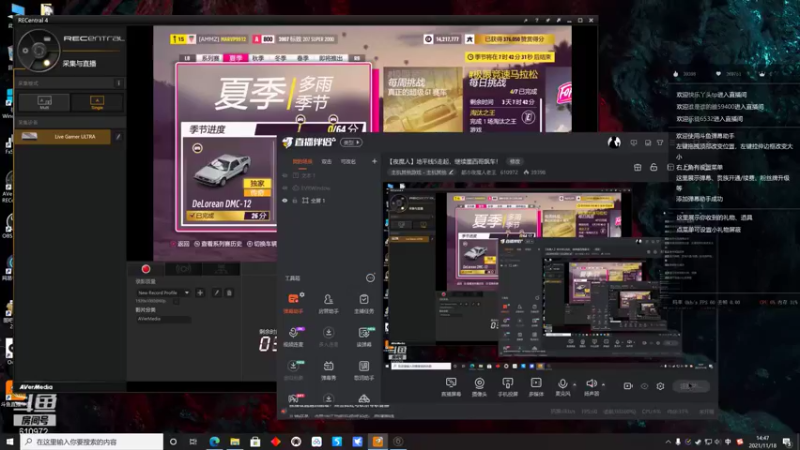
Task: Add a new scene with plus icon
Action: pyautogui.click(x=374, y=161)
